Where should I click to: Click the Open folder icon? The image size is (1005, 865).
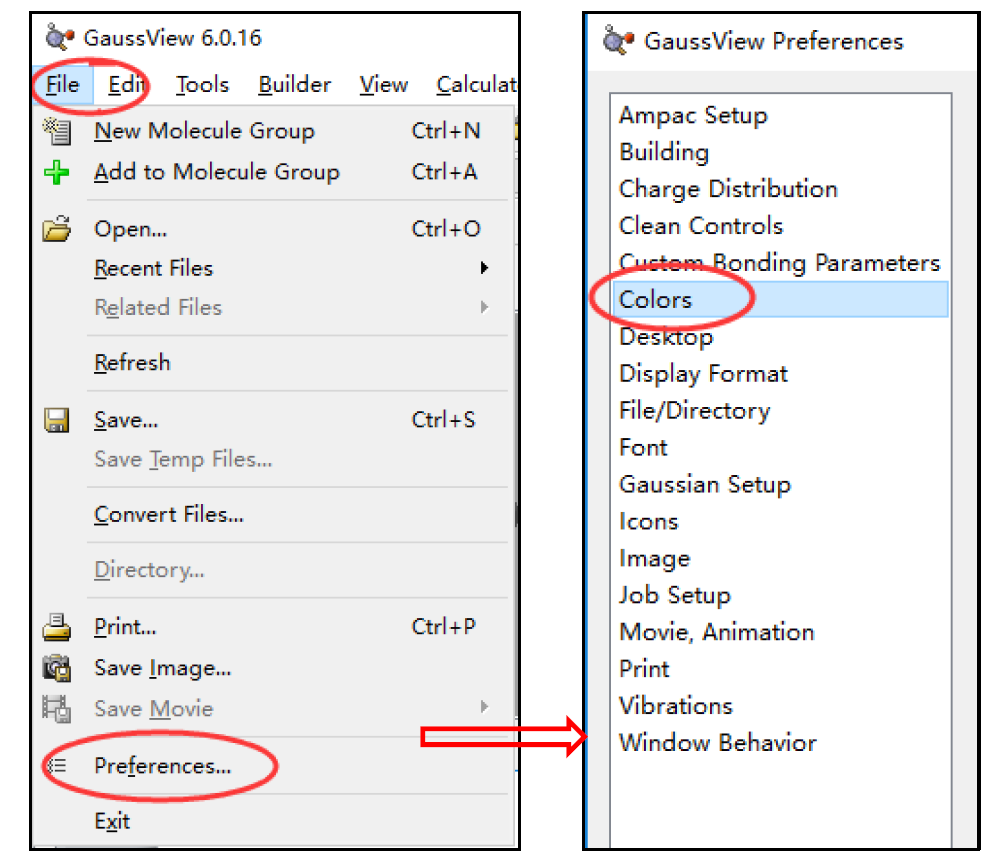[x=57, y=229]
